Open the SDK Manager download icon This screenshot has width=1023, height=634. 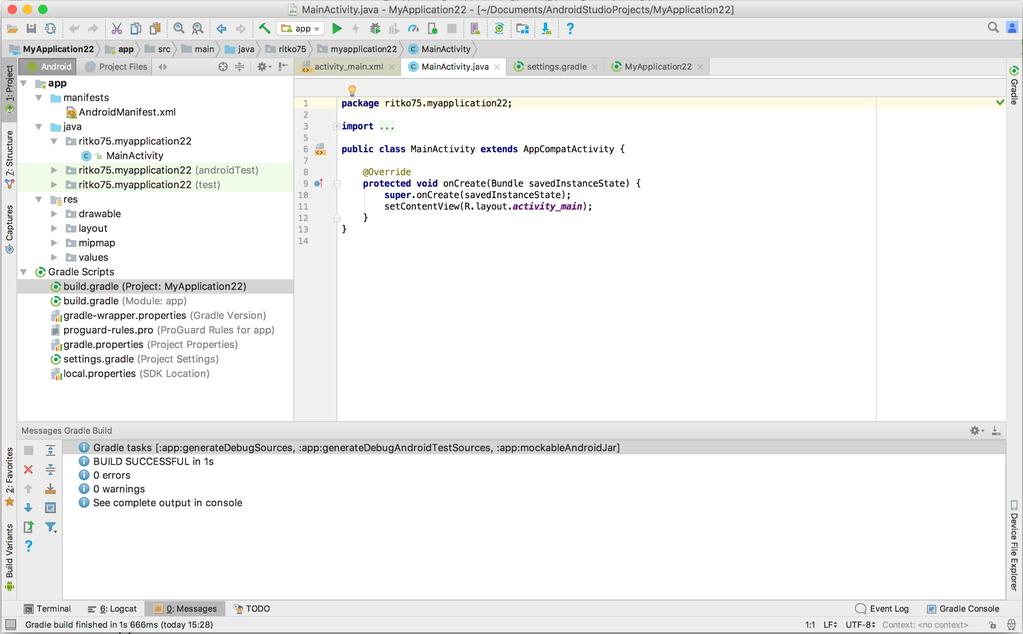546,29
